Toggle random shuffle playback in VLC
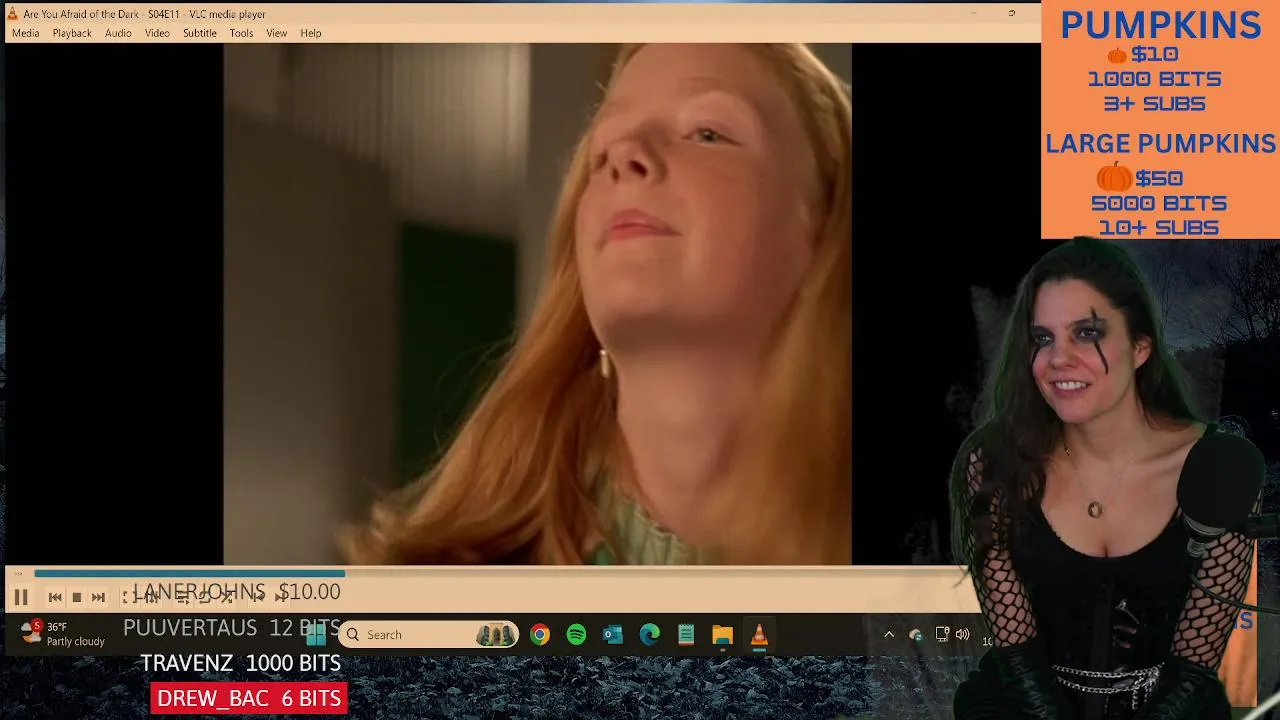The width and height of the screenshot is (1280, 720). point(227,597)
